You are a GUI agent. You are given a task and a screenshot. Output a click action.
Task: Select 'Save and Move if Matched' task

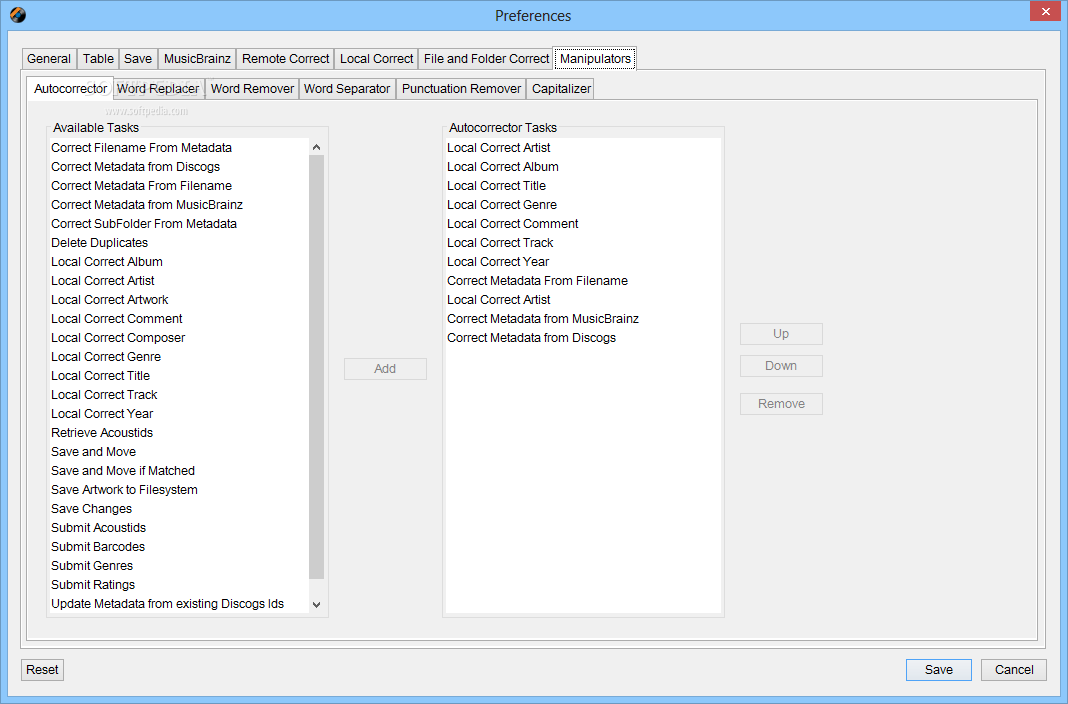(x=179, y=472)
